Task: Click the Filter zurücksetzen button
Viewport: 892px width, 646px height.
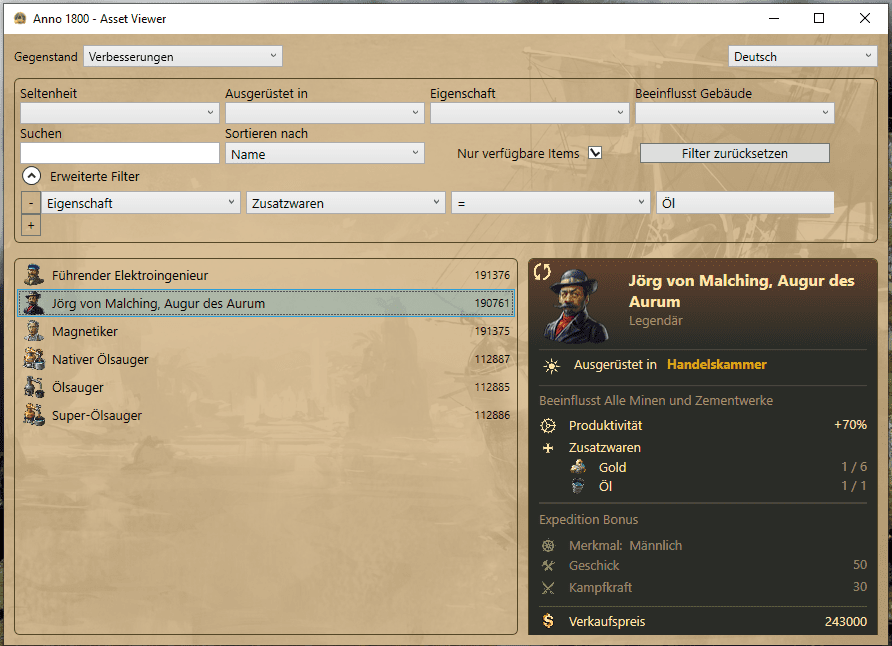Action: 734,153
